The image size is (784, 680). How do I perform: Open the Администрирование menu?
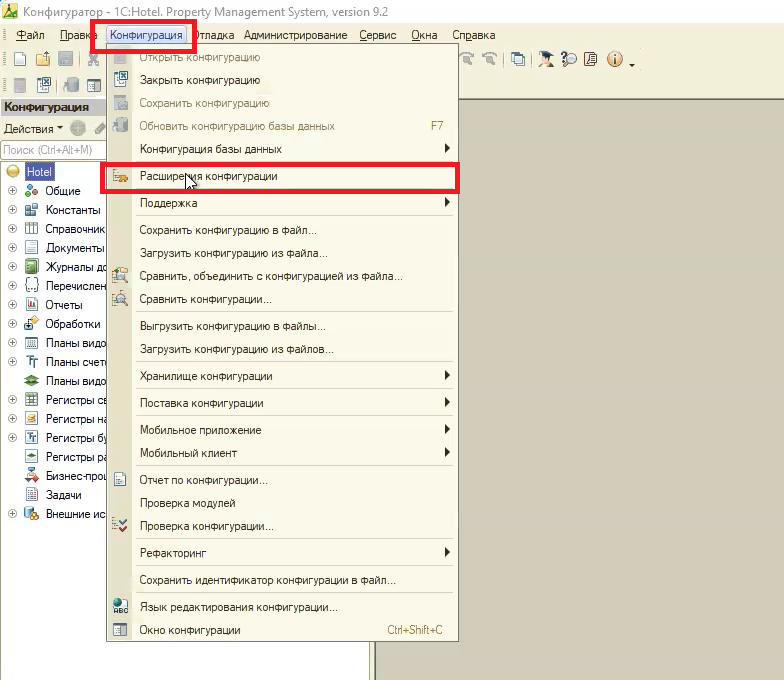(x=295, y=35)
